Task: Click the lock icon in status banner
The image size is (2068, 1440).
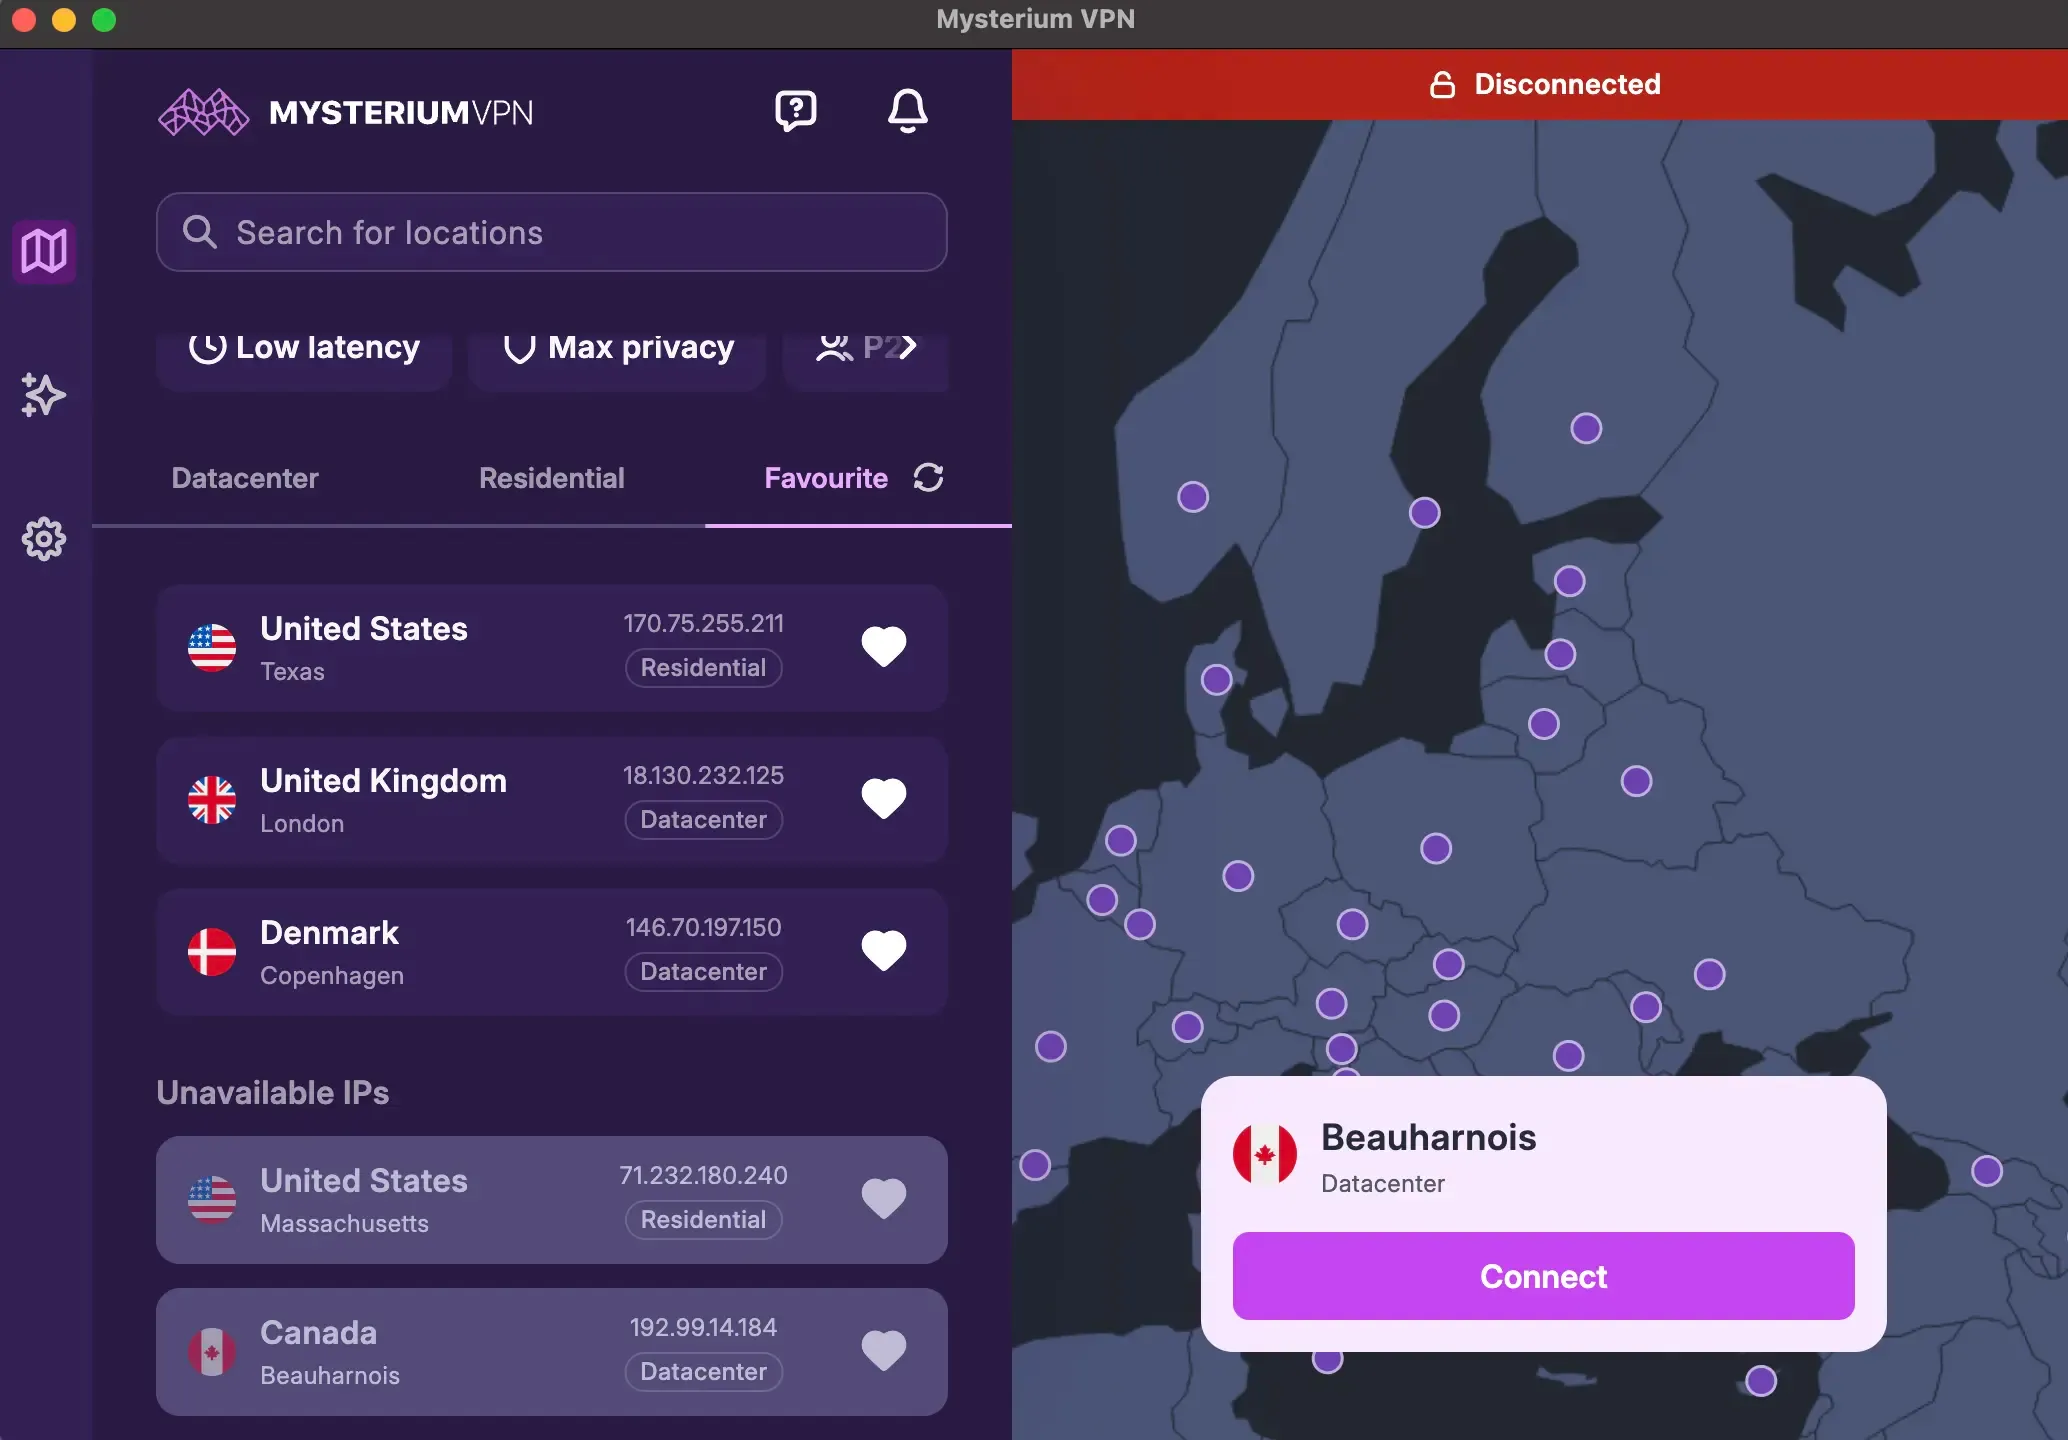Action: click(1442, 84)
